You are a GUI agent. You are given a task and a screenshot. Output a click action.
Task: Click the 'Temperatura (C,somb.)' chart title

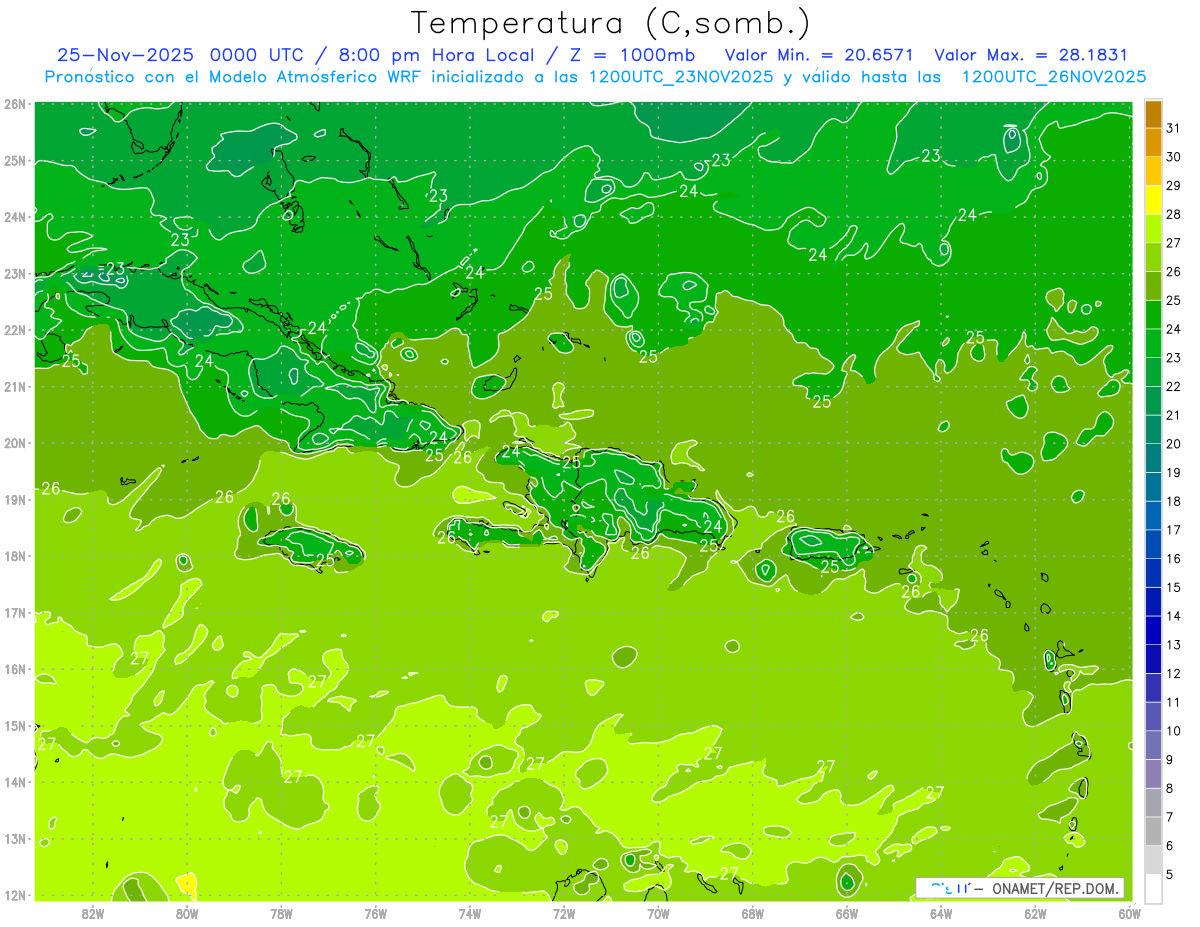coord(610,23)
